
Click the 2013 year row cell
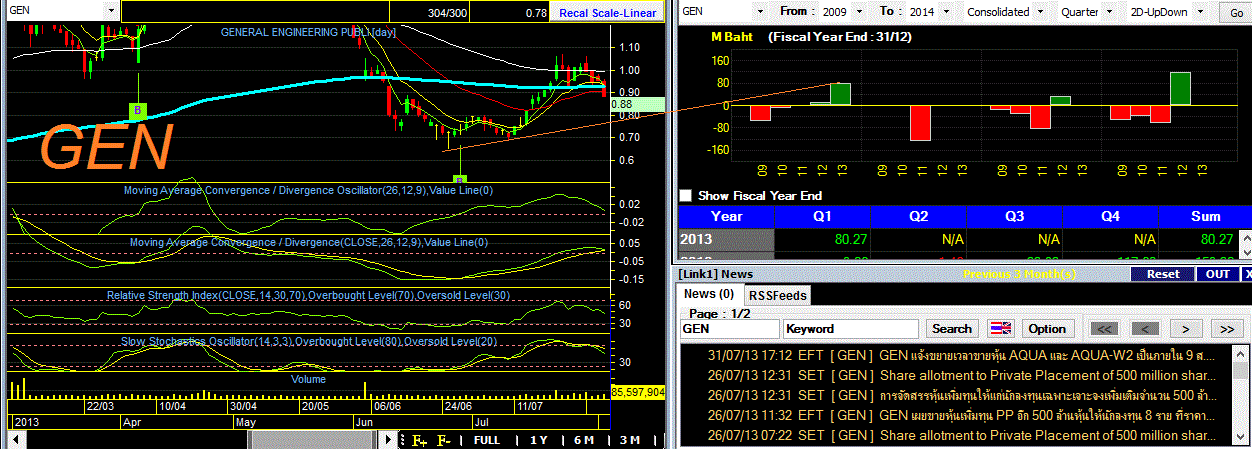click(x=726, y=240)
